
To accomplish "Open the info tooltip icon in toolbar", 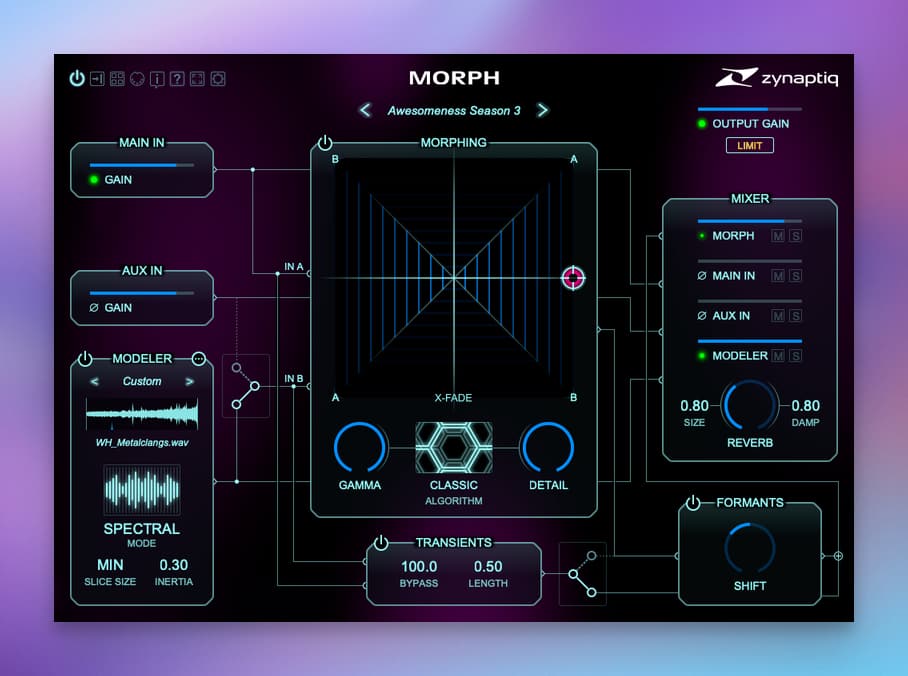I will [157, 79].
